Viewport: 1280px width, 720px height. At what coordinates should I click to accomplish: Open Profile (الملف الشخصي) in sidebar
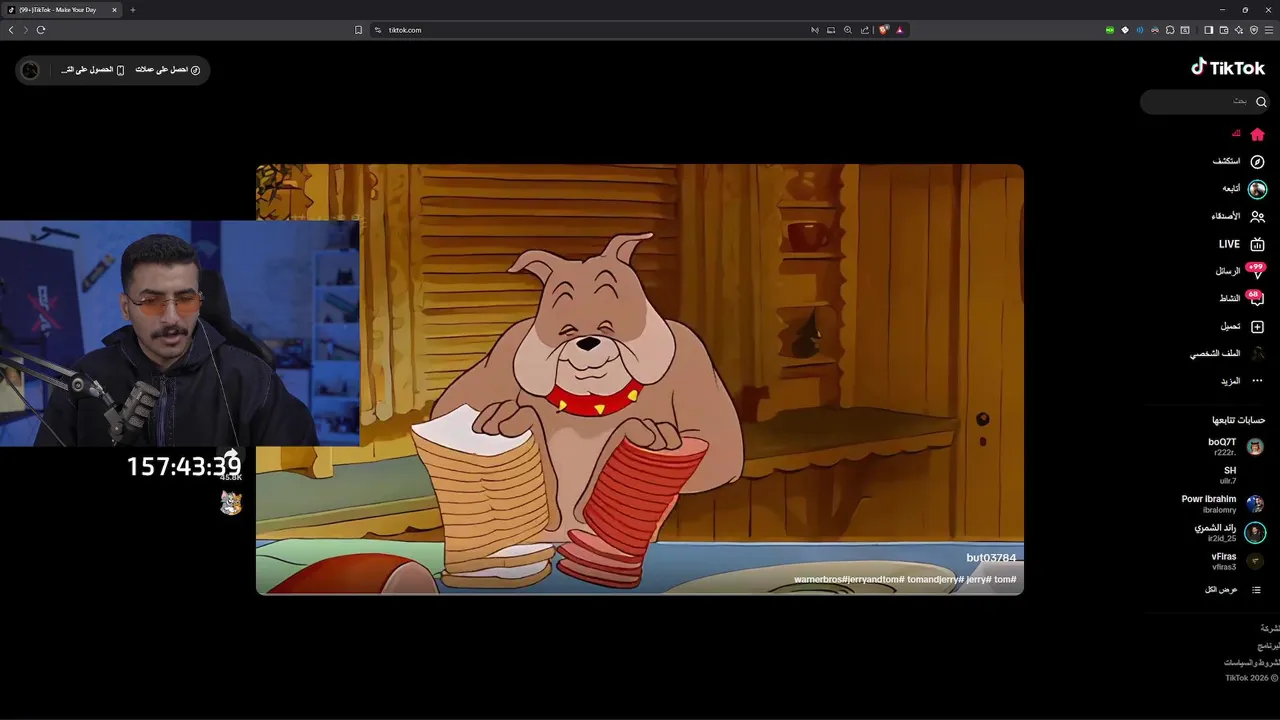[x=1227, y=353]
